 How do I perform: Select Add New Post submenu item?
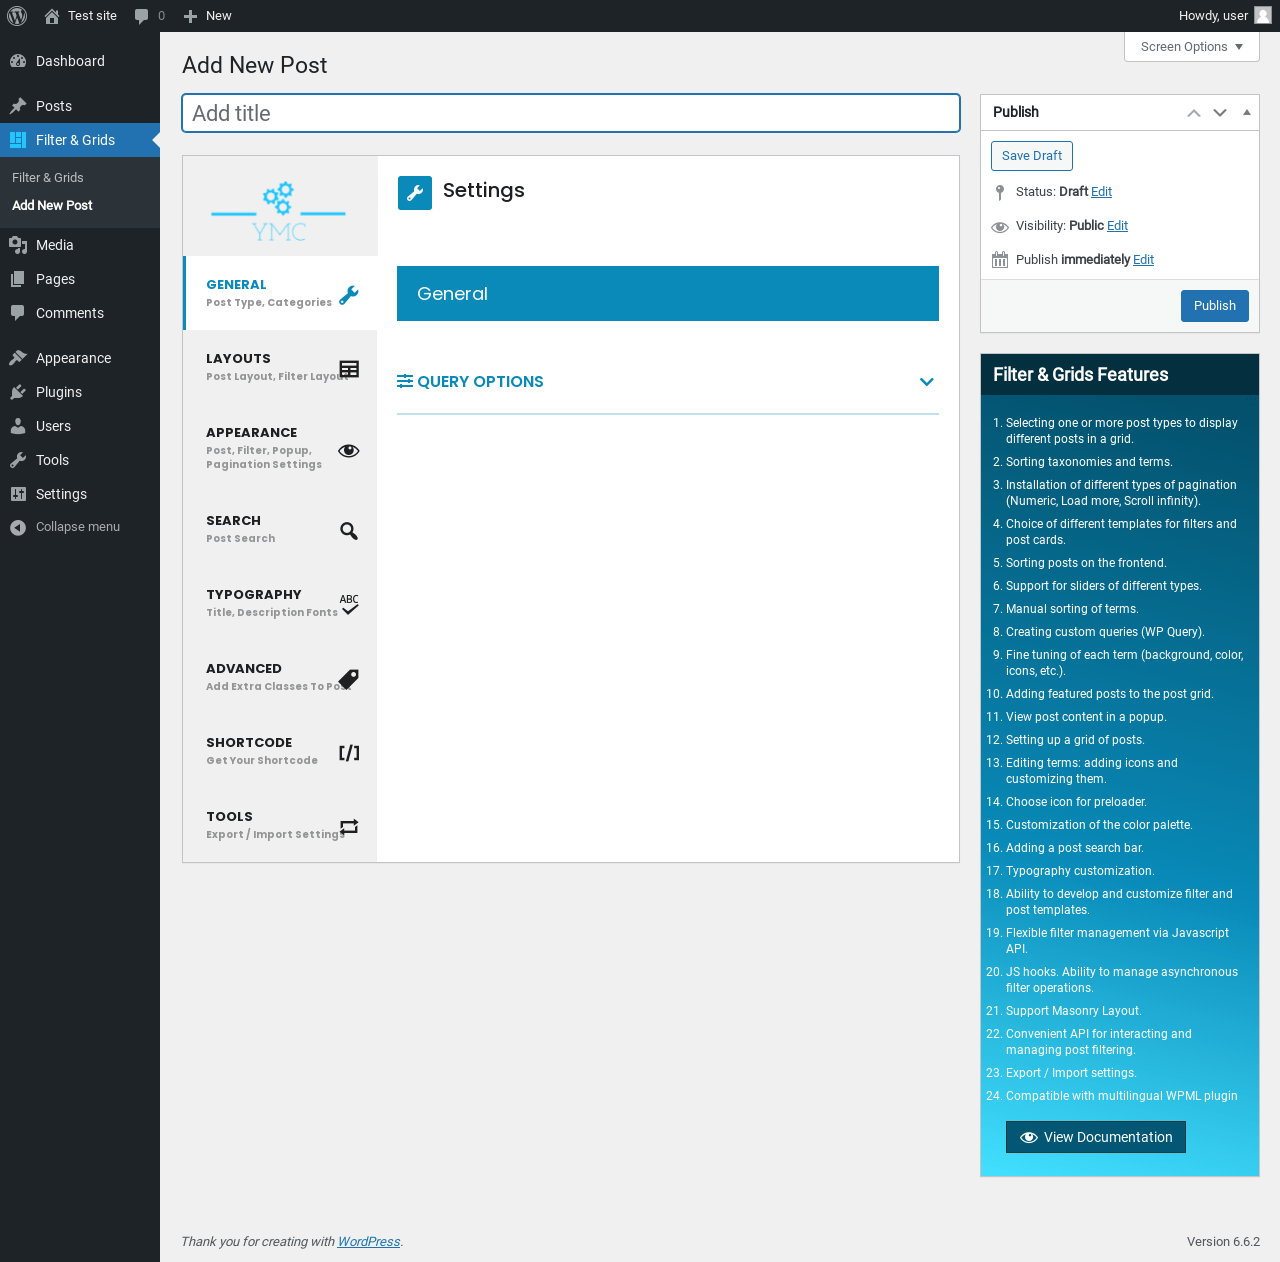point(52,206)
